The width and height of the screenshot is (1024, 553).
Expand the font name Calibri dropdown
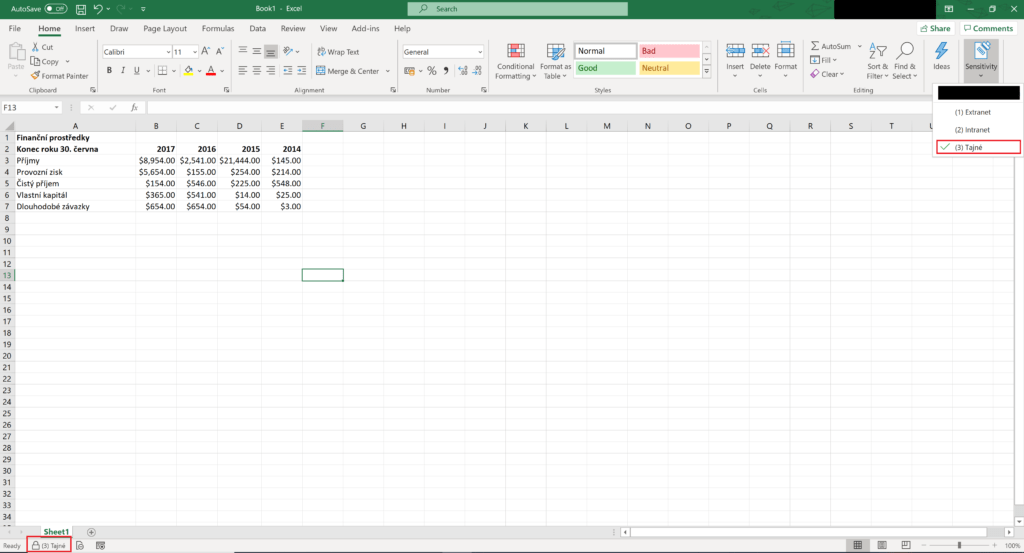click(167, 52)
